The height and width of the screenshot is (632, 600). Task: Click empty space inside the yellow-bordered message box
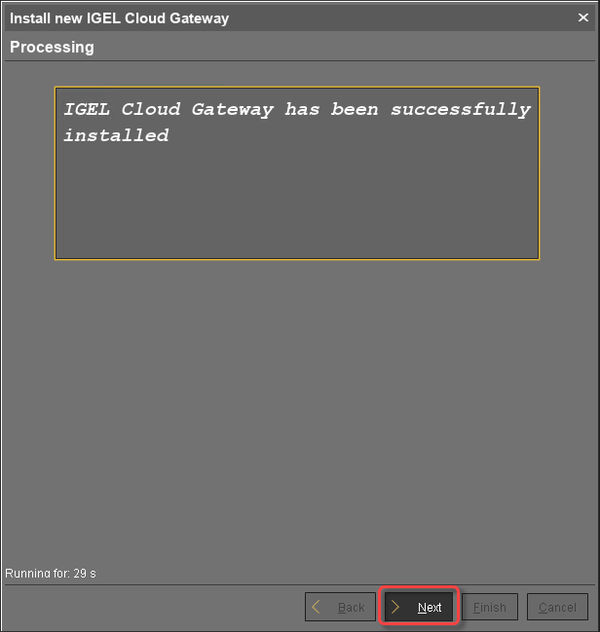click(x=297, y=202)
